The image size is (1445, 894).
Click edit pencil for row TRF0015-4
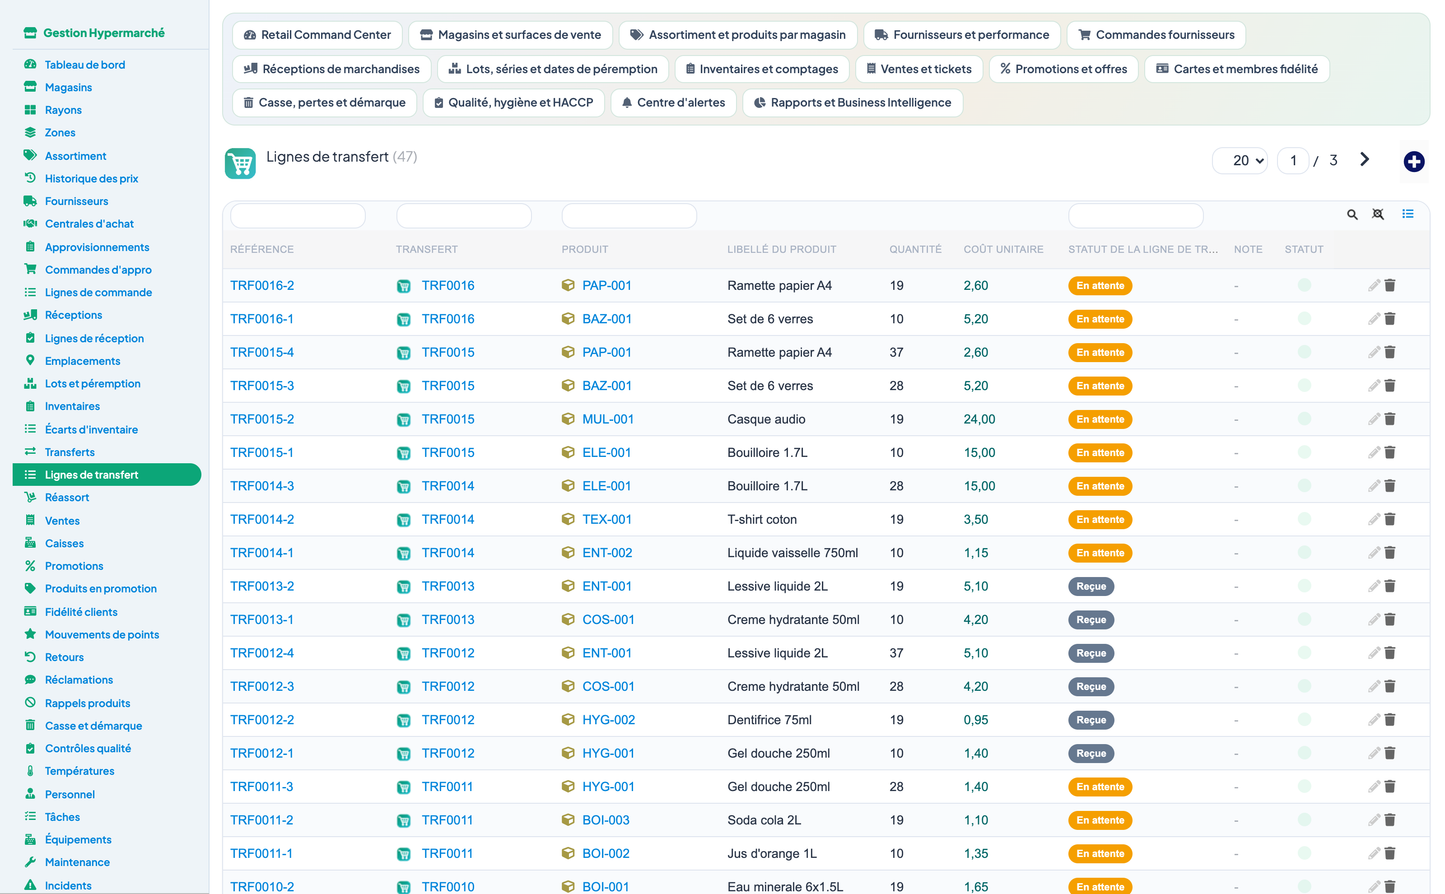1374,352
